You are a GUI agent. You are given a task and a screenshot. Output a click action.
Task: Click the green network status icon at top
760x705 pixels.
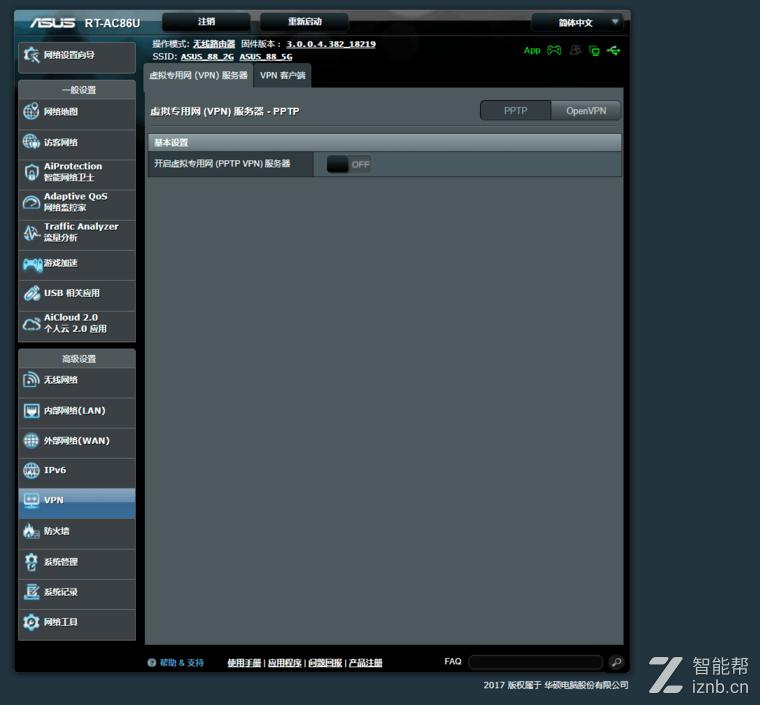click(x=594, y=50)
